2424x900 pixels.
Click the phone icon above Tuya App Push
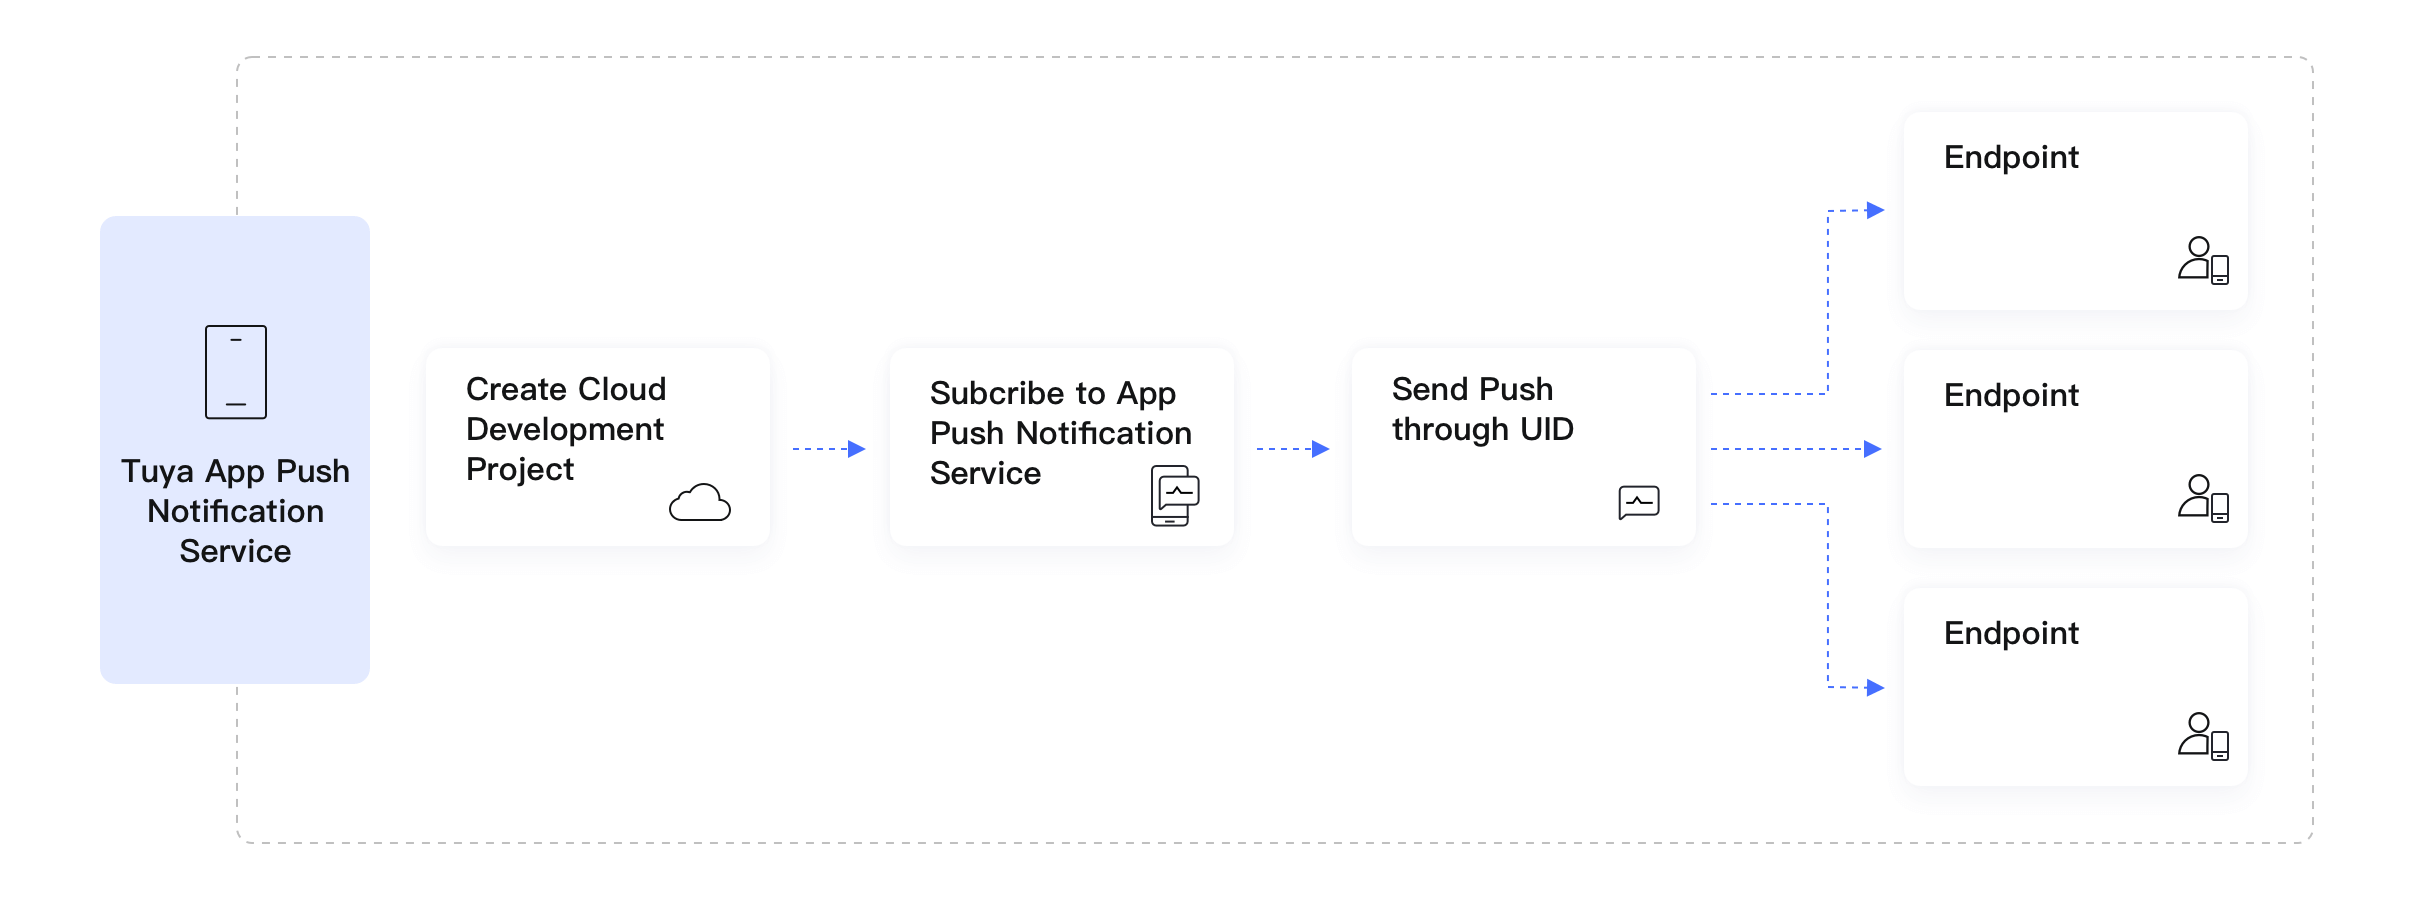(x=236, y=372)
